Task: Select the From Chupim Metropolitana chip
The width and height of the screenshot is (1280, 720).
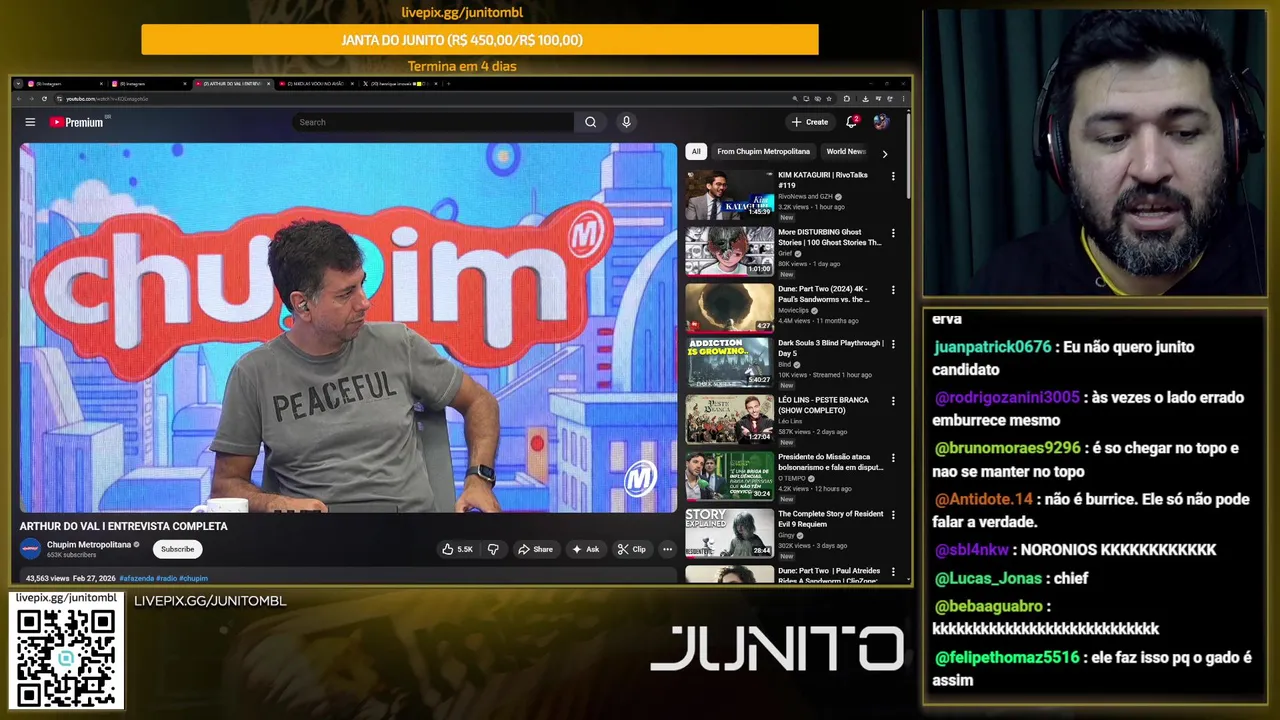Action: click(x=763, y=151)
